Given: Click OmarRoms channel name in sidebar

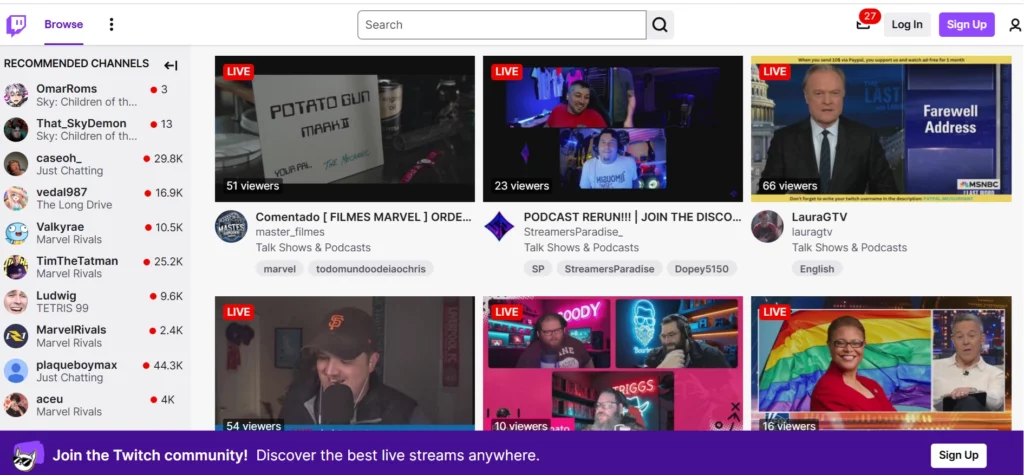Looking at the screenshot, I should [67, 89].
